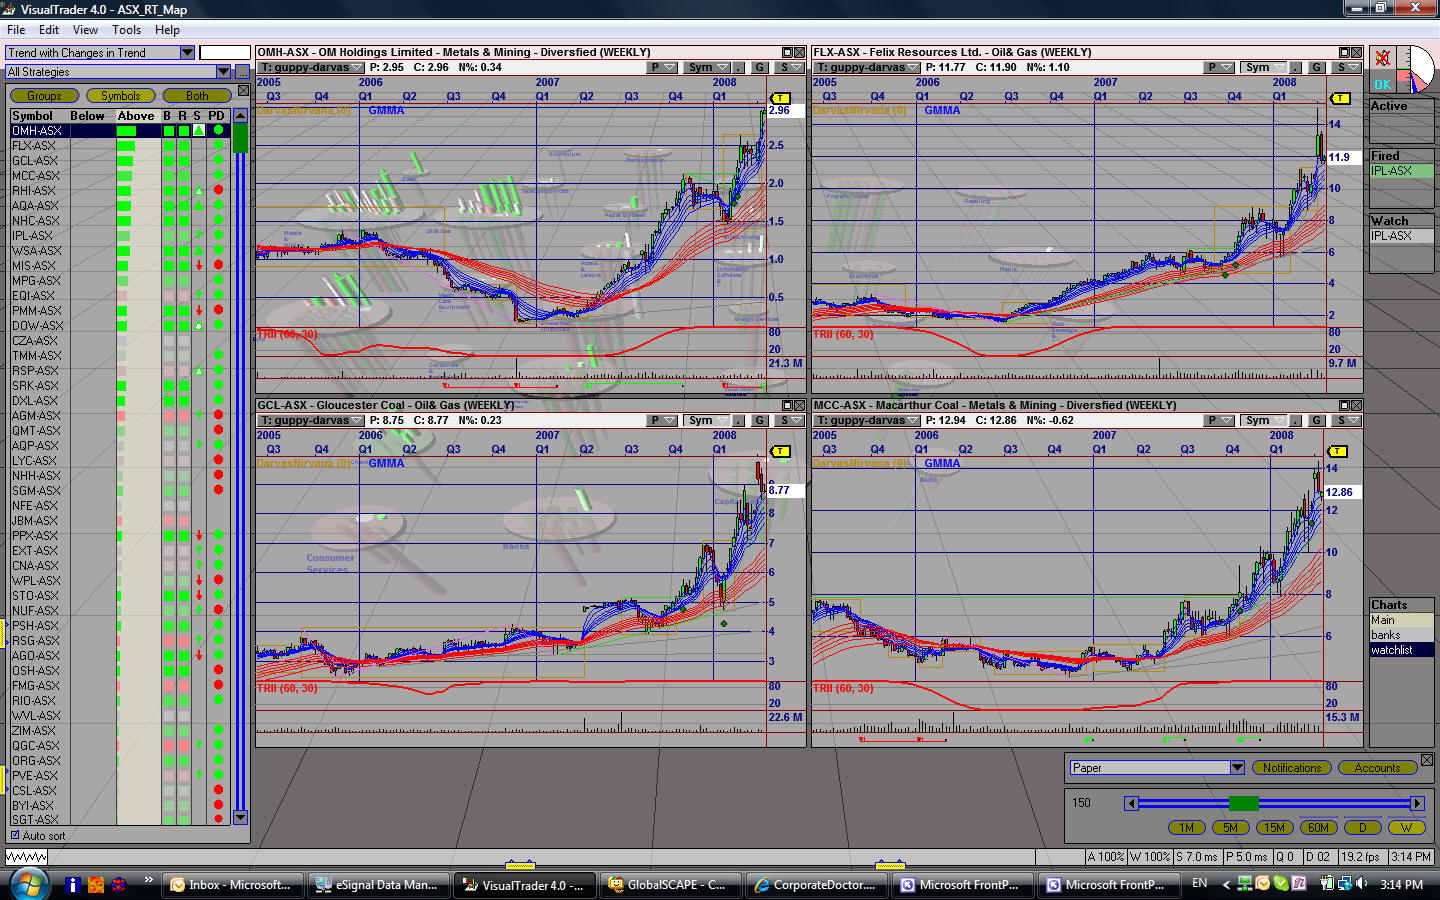The width and height of the screenshot is (1440, 900).
Task: Click the Both button
Action: pos(197,96)
